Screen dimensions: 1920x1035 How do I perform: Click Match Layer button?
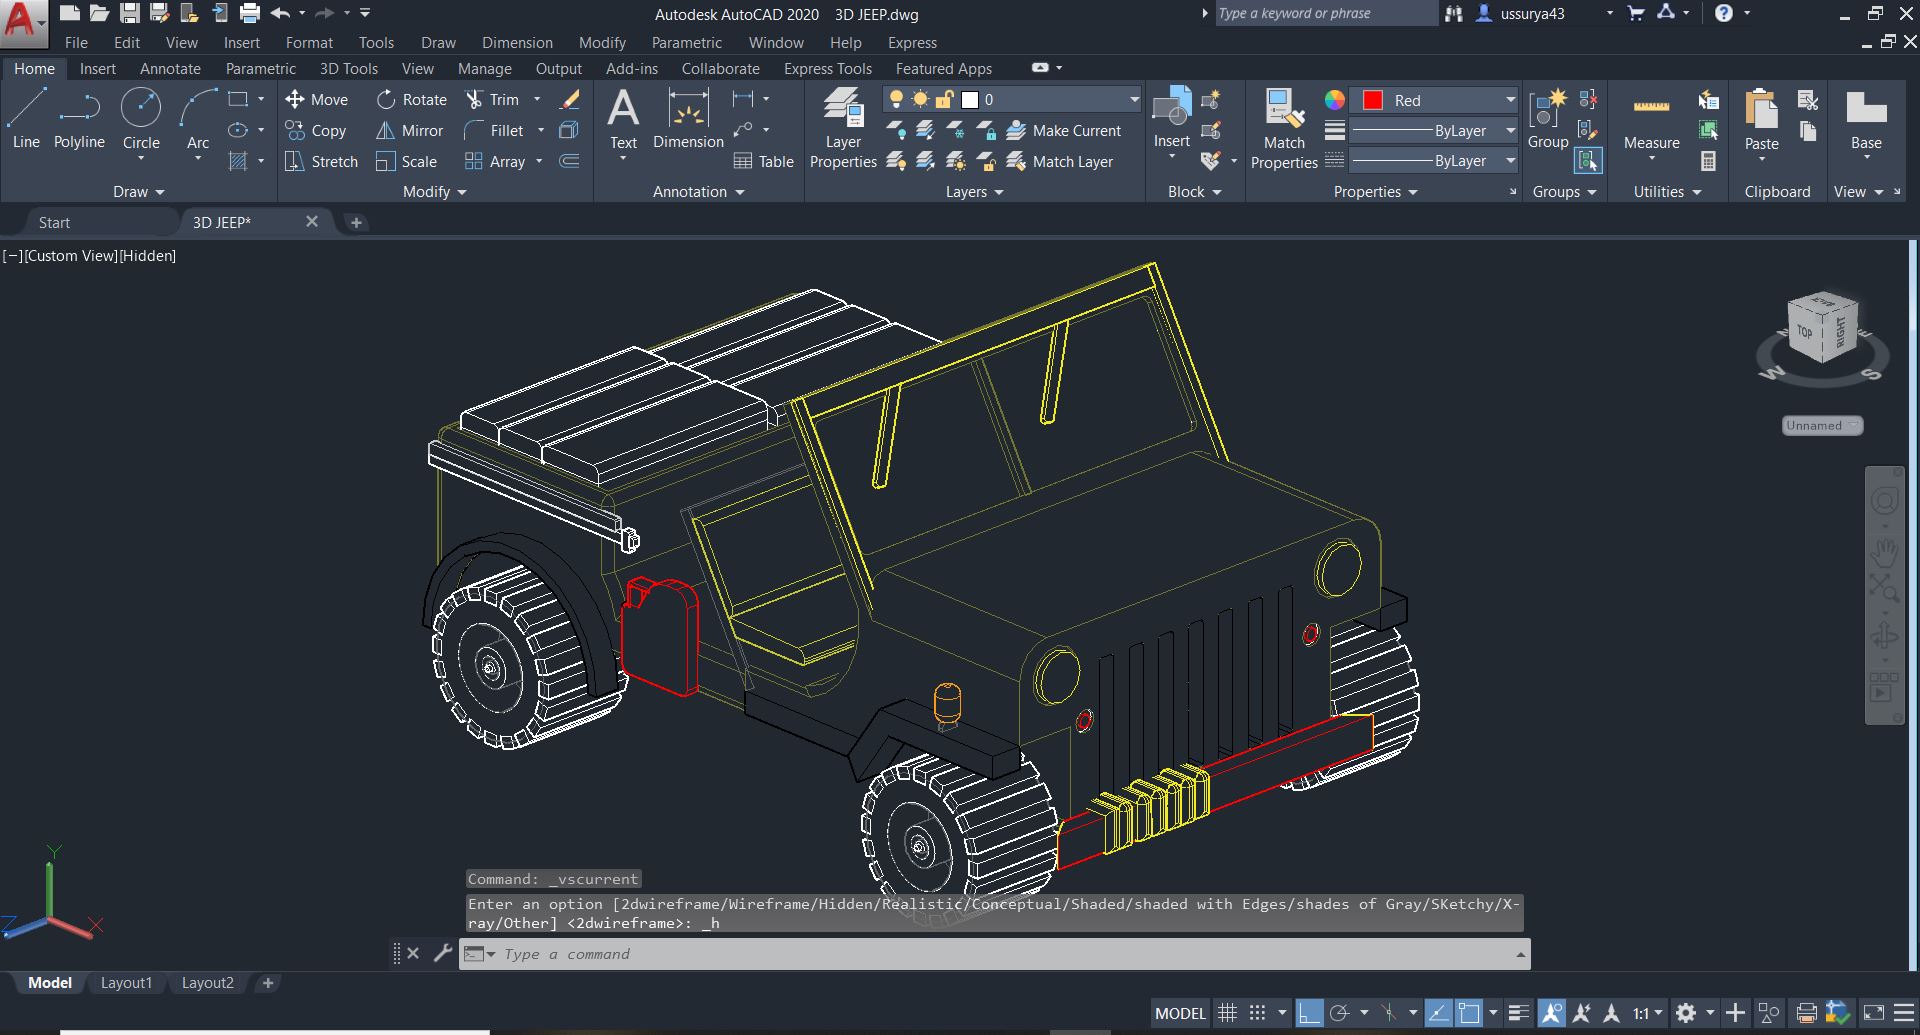pyautogui.click(x=1060, y=161)
